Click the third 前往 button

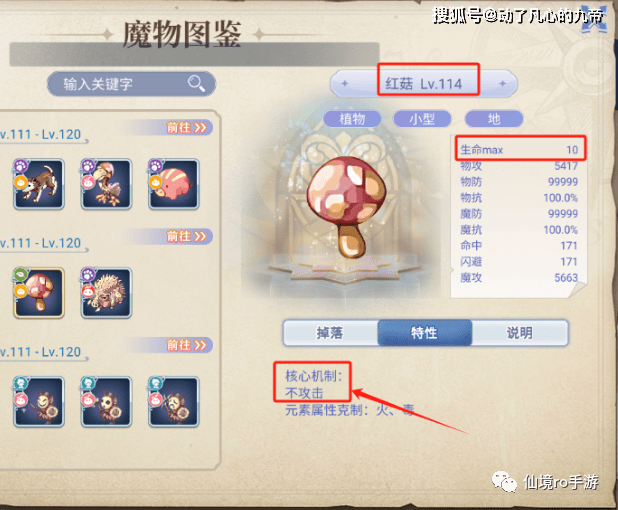coord(186,345)
